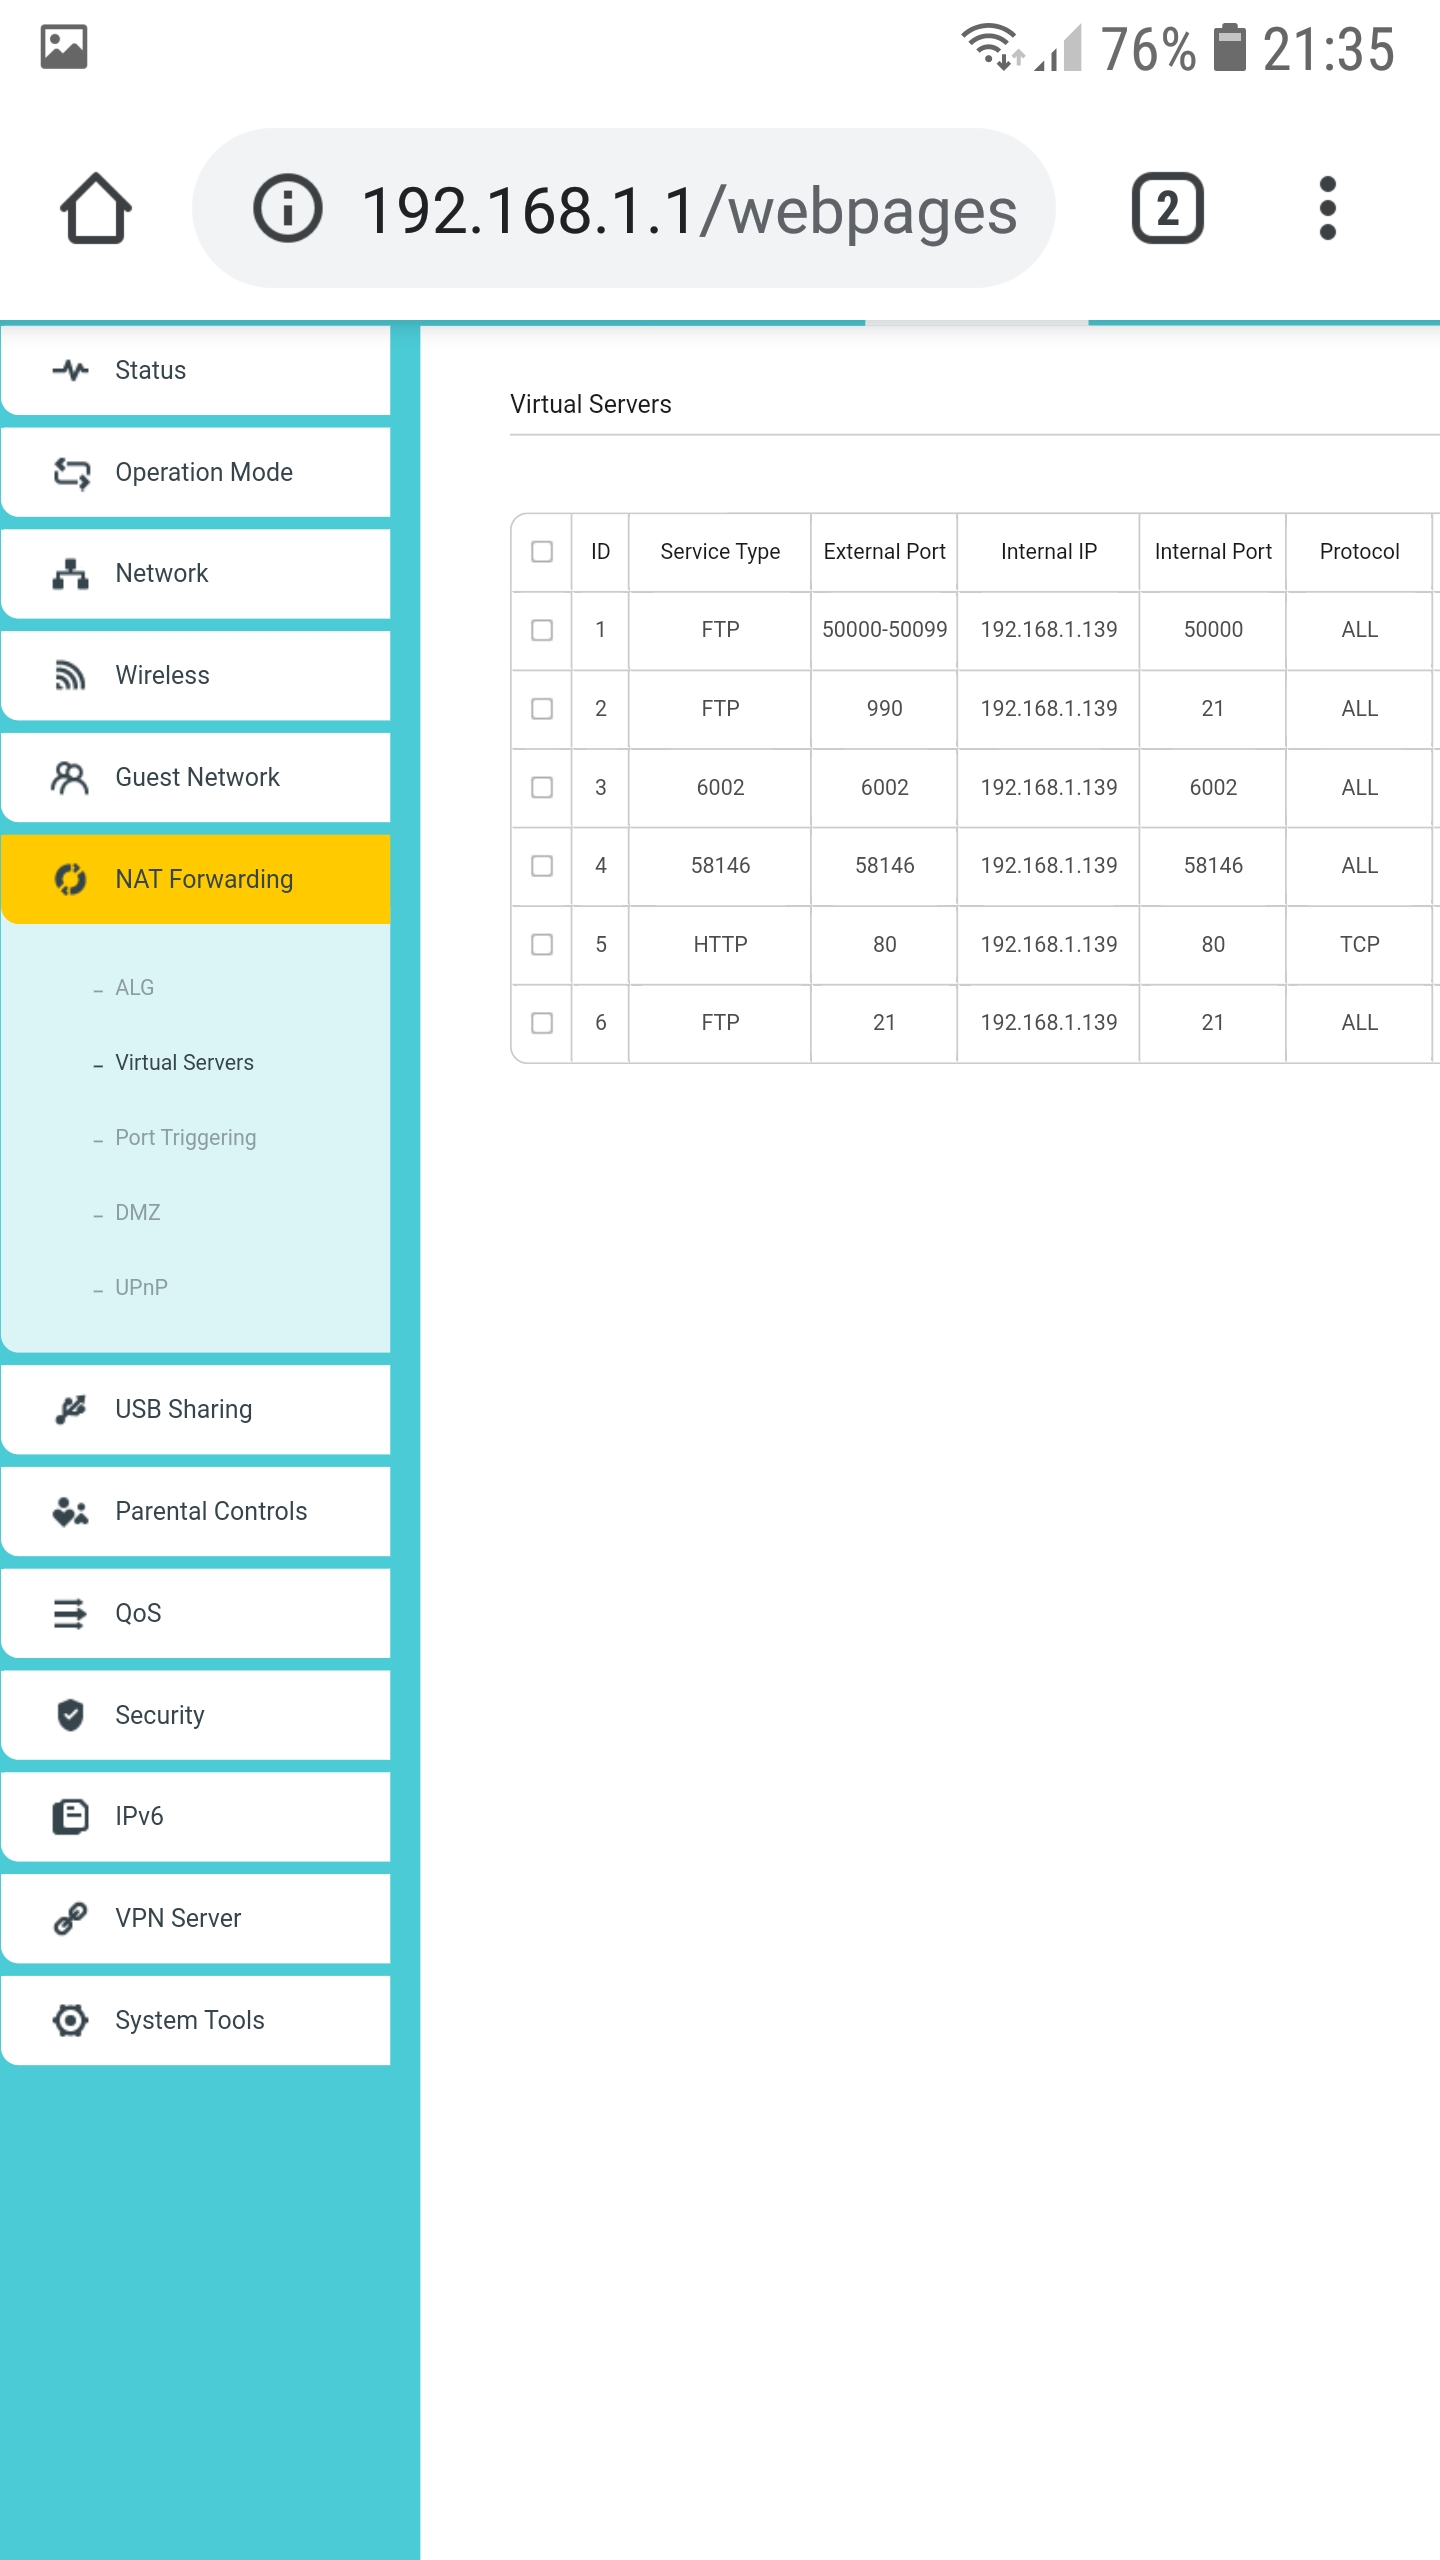
Task: Tap the battery indicator in status bar
Action: point(1230,47)
